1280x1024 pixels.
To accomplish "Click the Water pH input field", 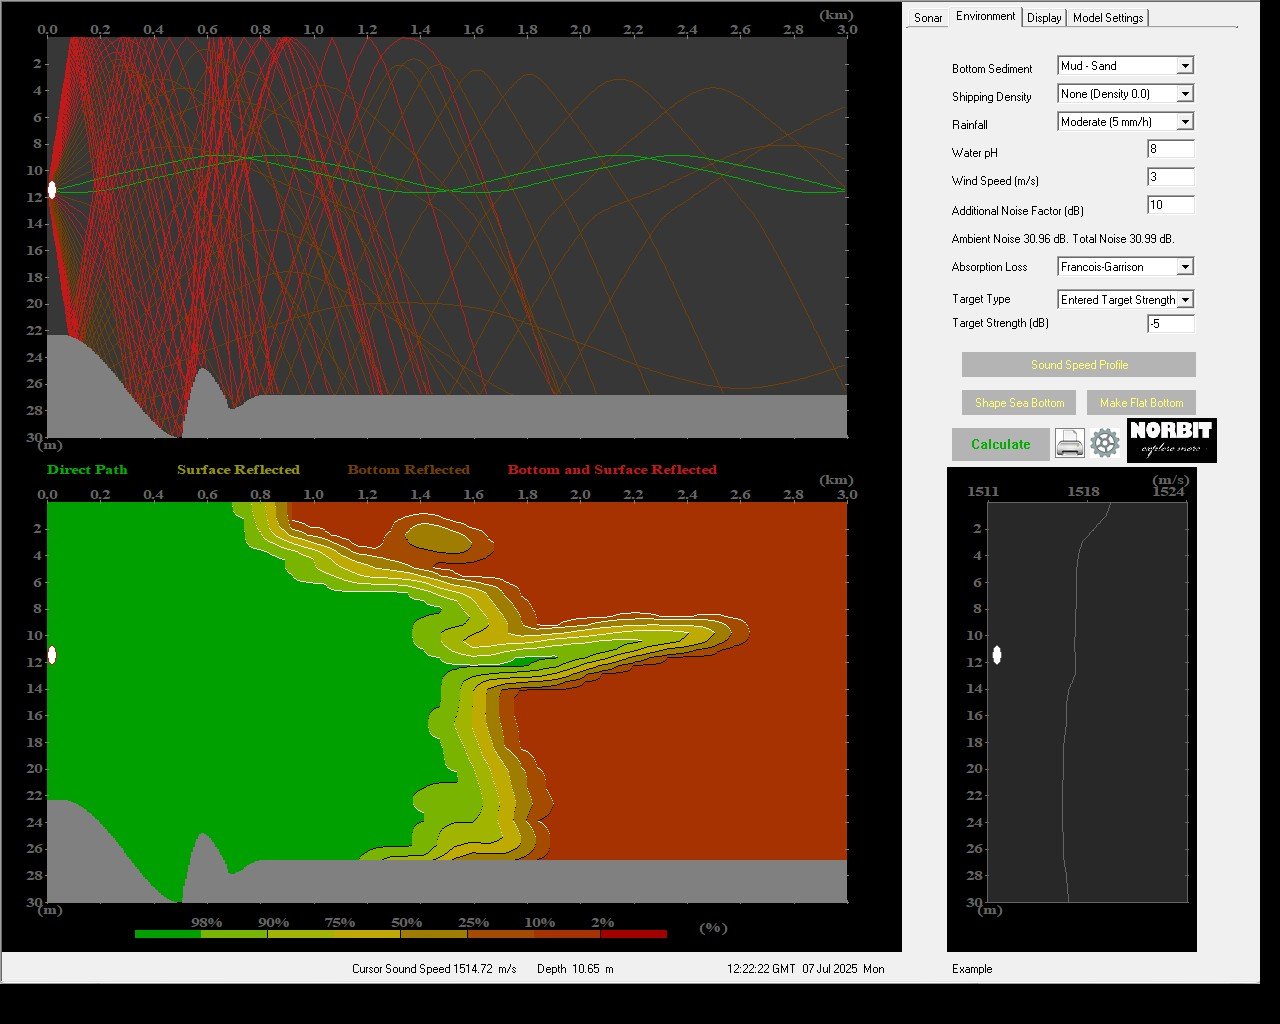I will [x=1171, y=149].
